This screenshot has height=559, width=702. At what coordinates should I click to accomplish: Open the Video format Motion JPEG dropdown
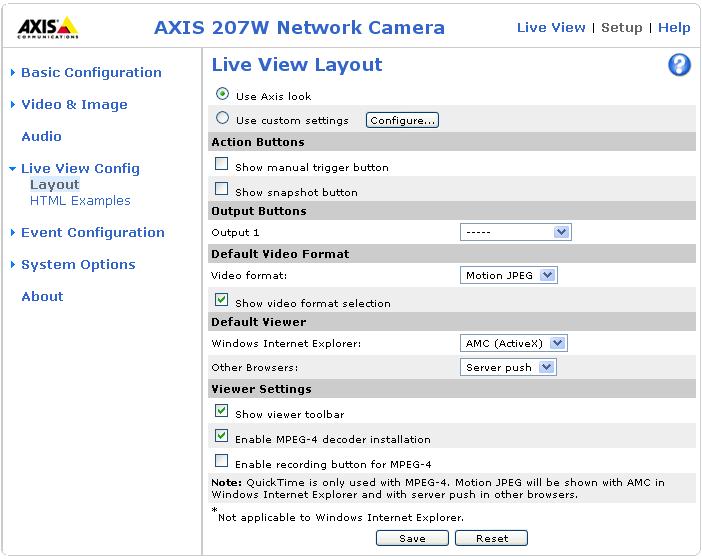coord(509,275)
